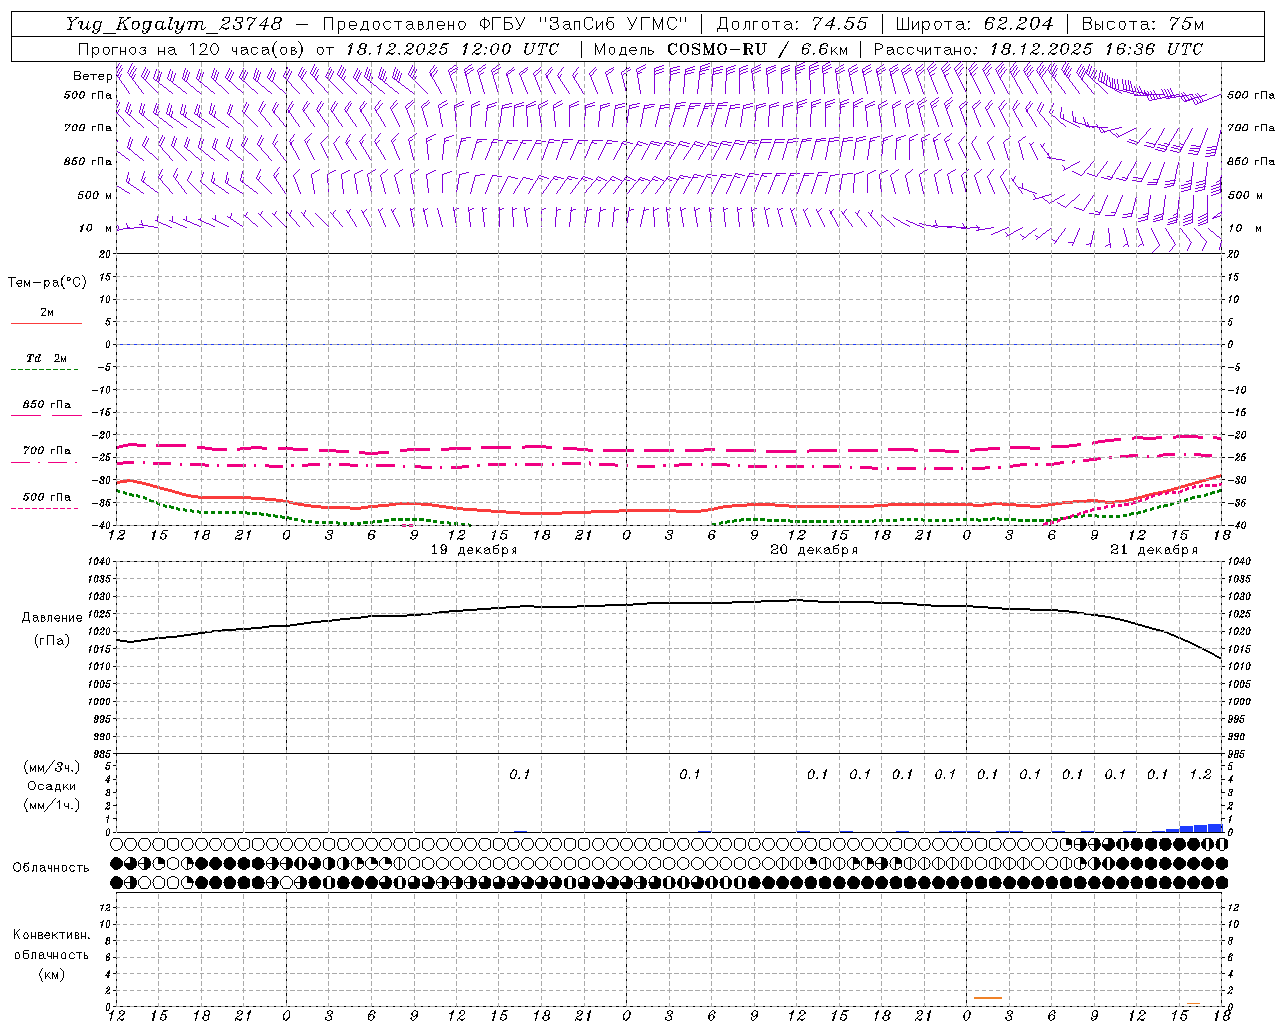Image resolution: width=1280 pixels, height=1024 pixels.
Task: Click the forecast header Прогноз на 120 часа(ов)
Action: point(191,49)
